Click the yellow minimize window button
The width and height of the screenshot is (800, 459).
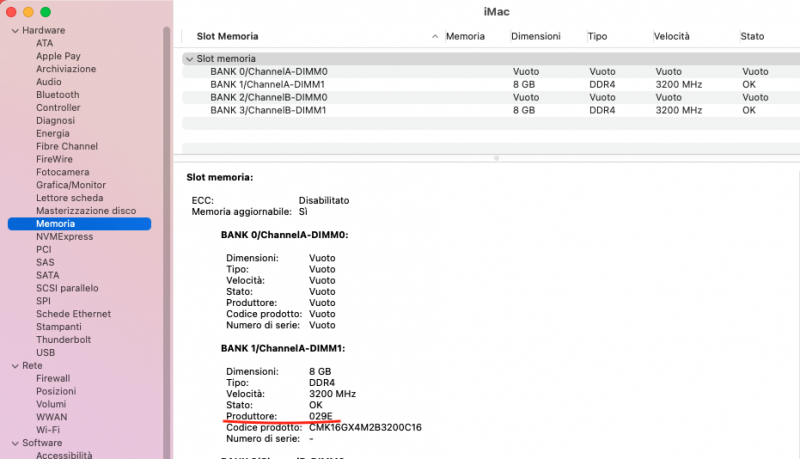[x=29, y=12]
